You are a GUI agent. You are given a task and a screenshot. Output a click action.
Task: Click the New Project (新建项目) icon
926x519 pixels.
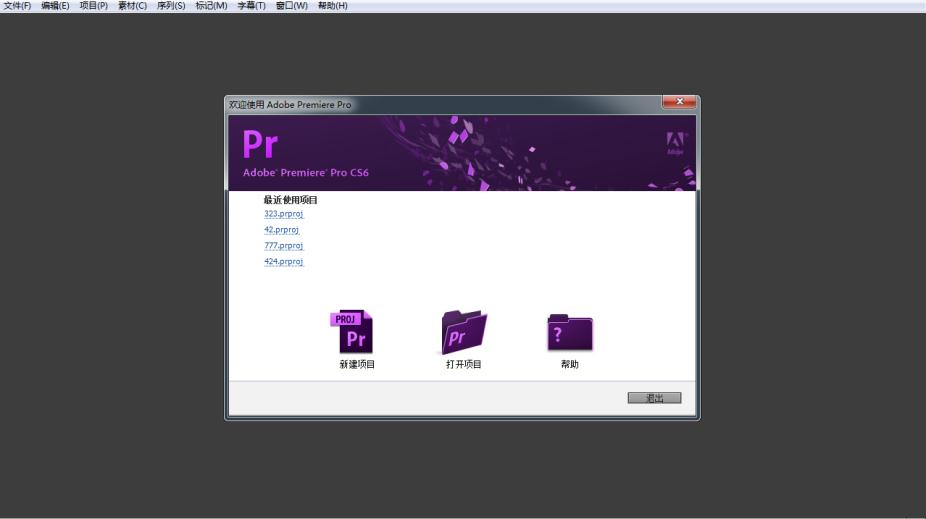(x=352, y=331)
